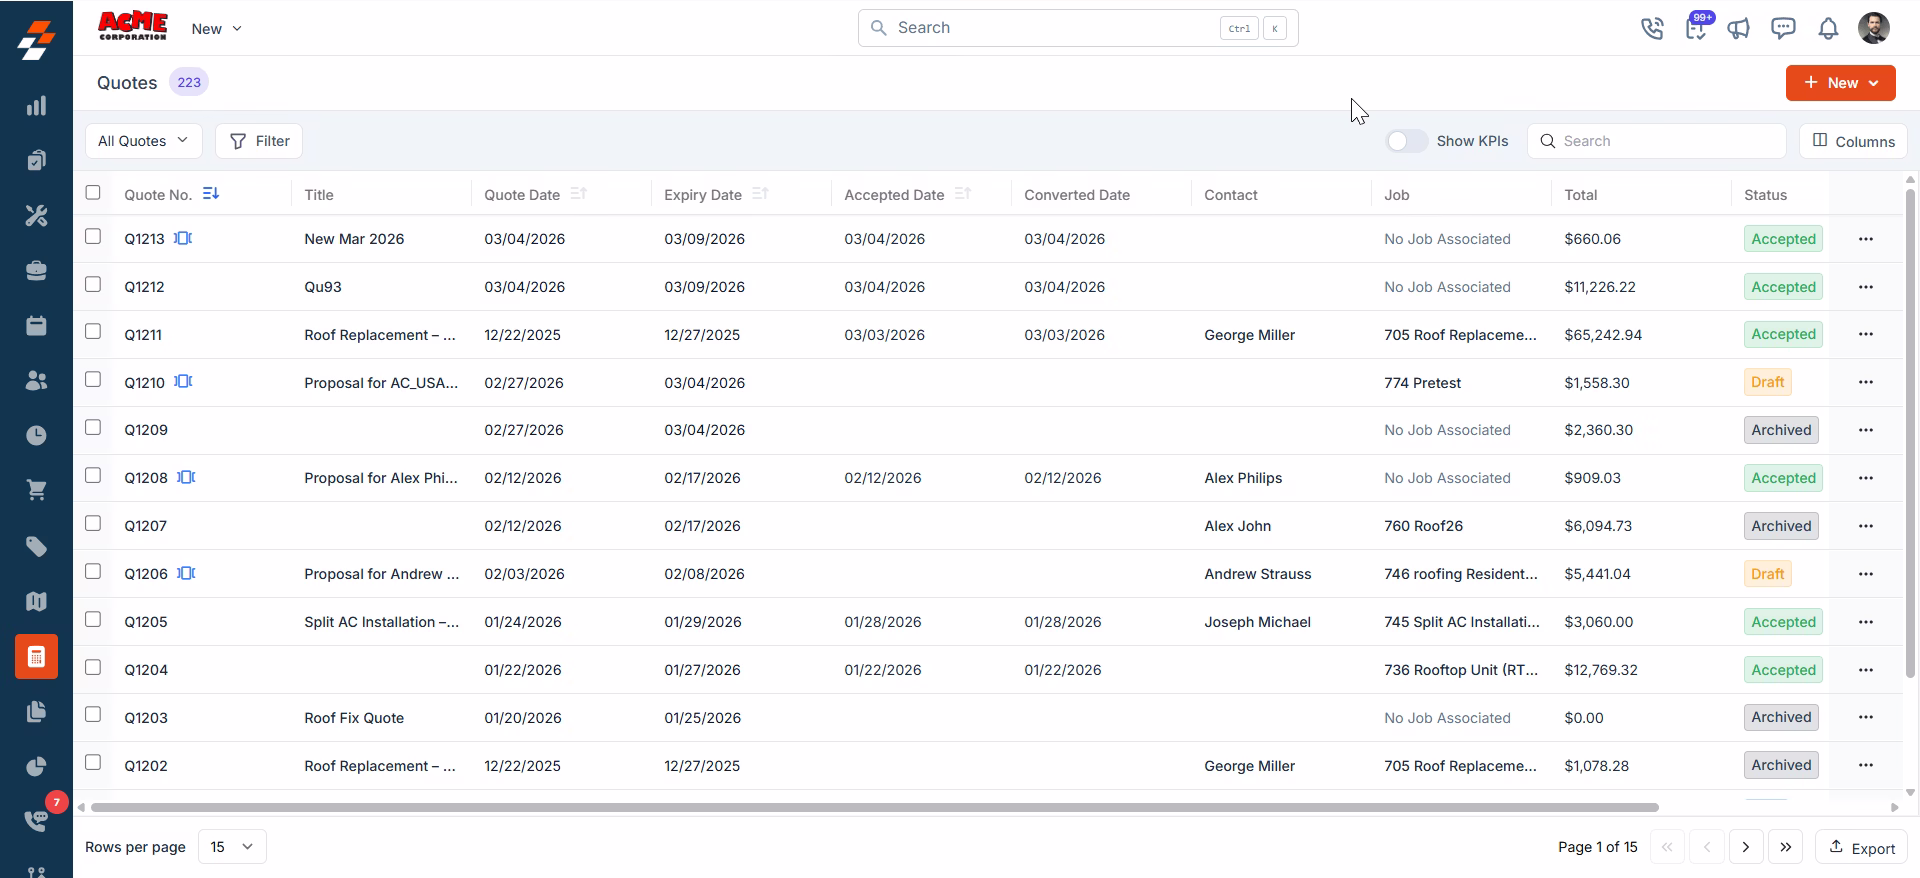Open the documents copy sidebar icon
The width and height of the screenshot is (1920, 878).
click(36, 712)
